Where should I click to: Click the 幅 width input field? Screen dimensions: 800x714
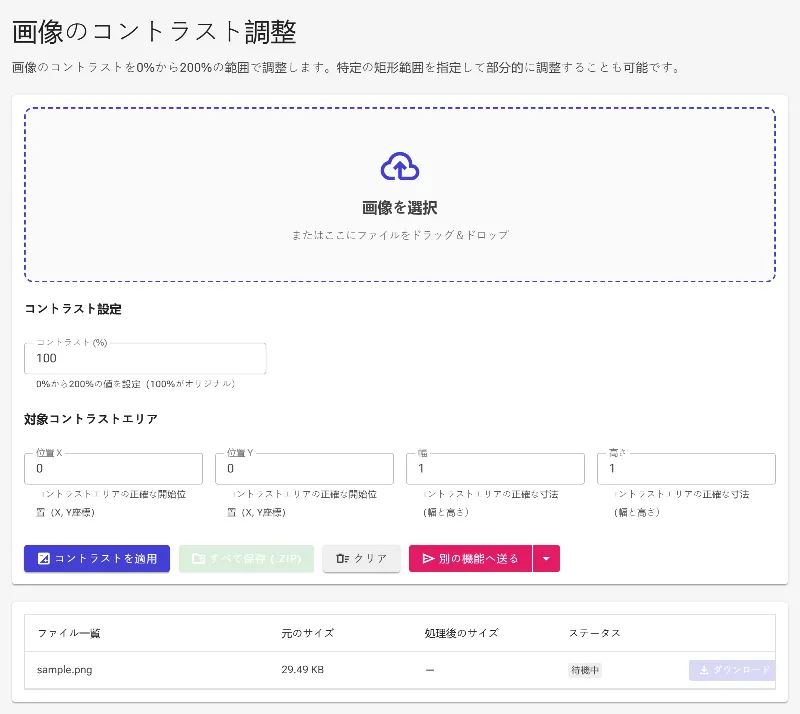click(495, 469)
